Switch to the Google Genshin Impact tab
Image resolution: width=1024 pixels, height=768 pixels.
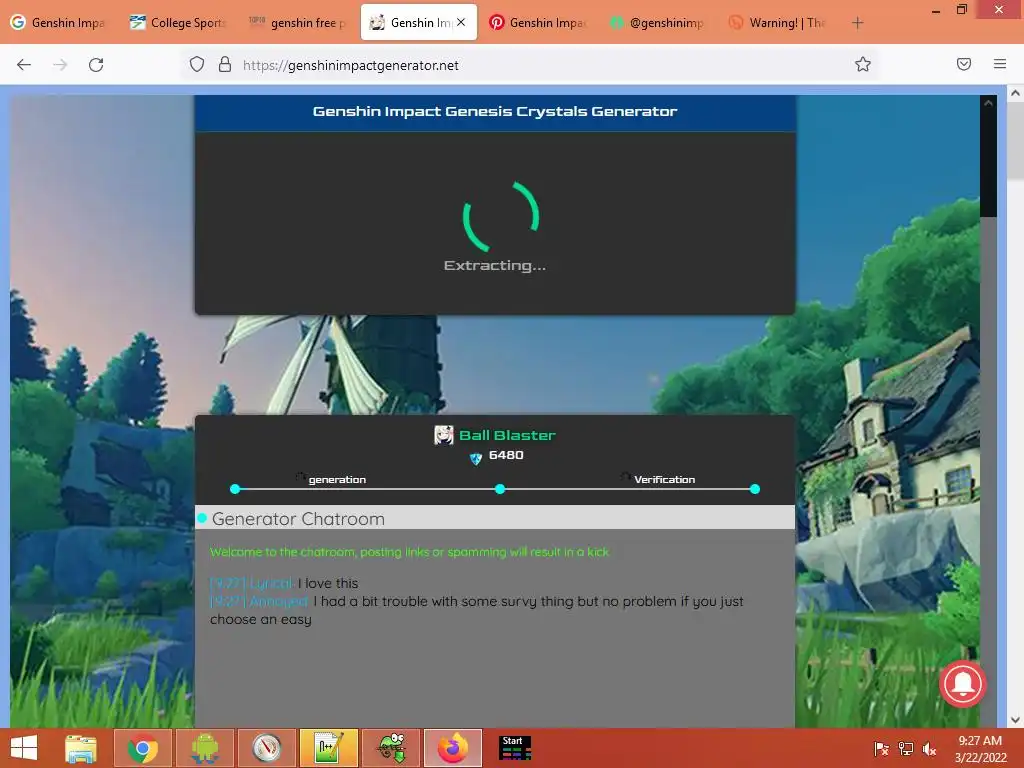click(59, 23)
